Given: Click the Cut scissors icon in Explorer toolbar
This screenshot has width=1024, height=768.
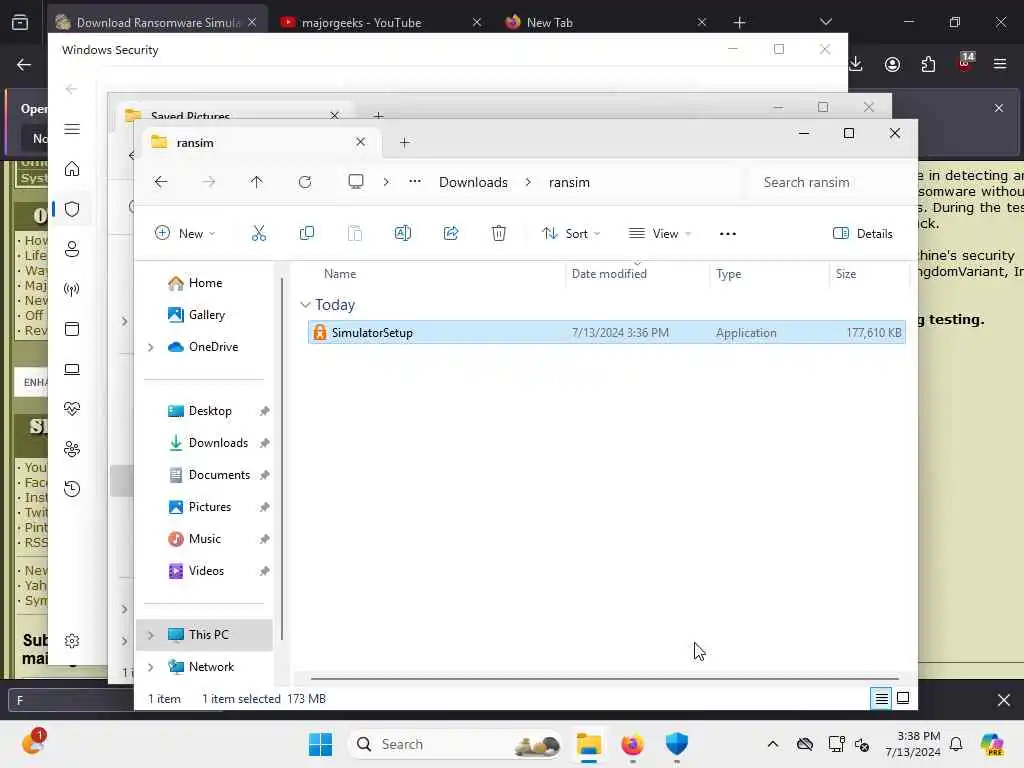Looking at the screenshot, I should point(259,233).
